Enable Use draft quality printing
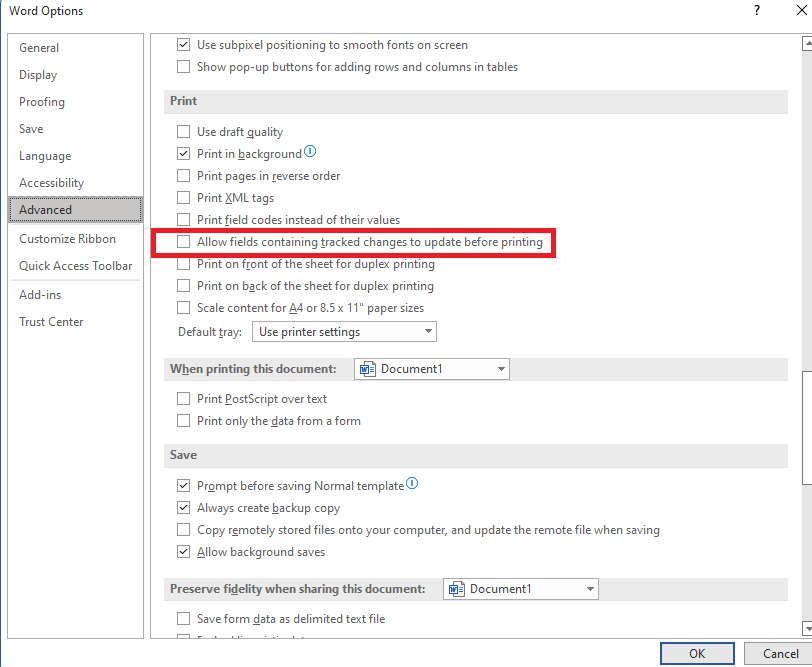Viewport: 812px width, 667px height. (x=183, y=131)
